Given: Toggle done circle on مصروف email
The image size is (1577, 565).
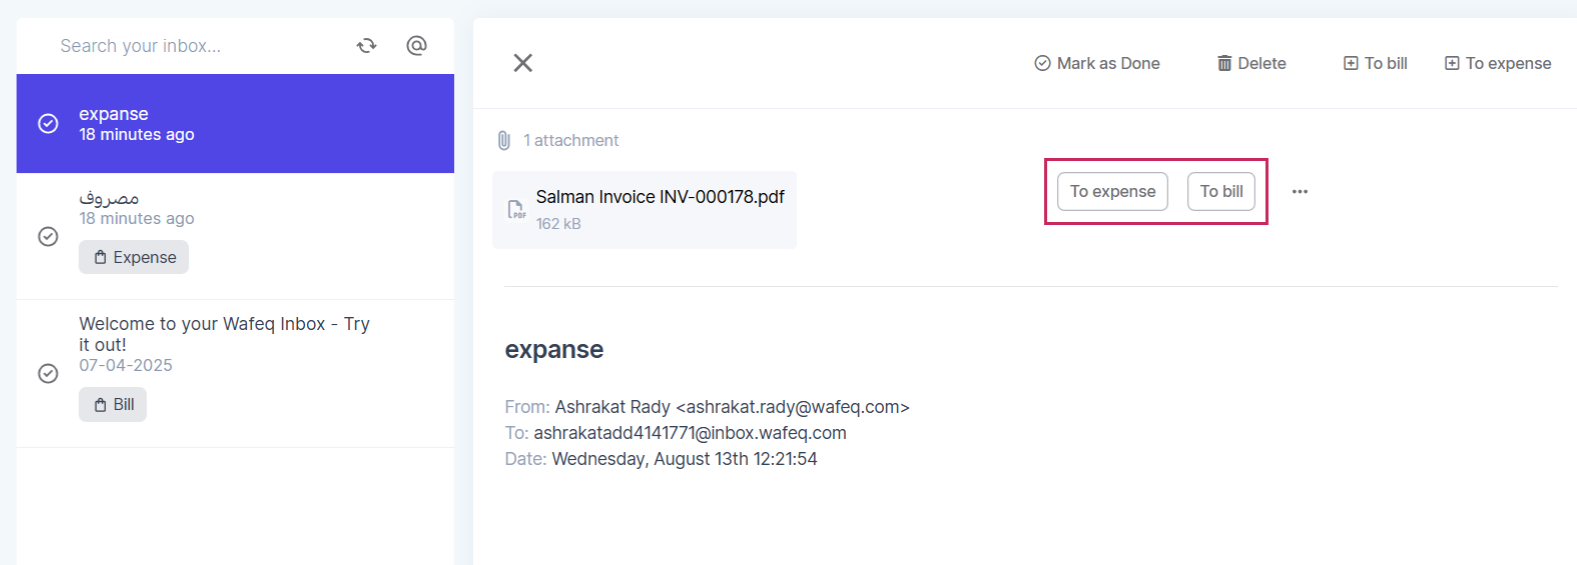Looking at the screenshot, I should pos(48,236).
